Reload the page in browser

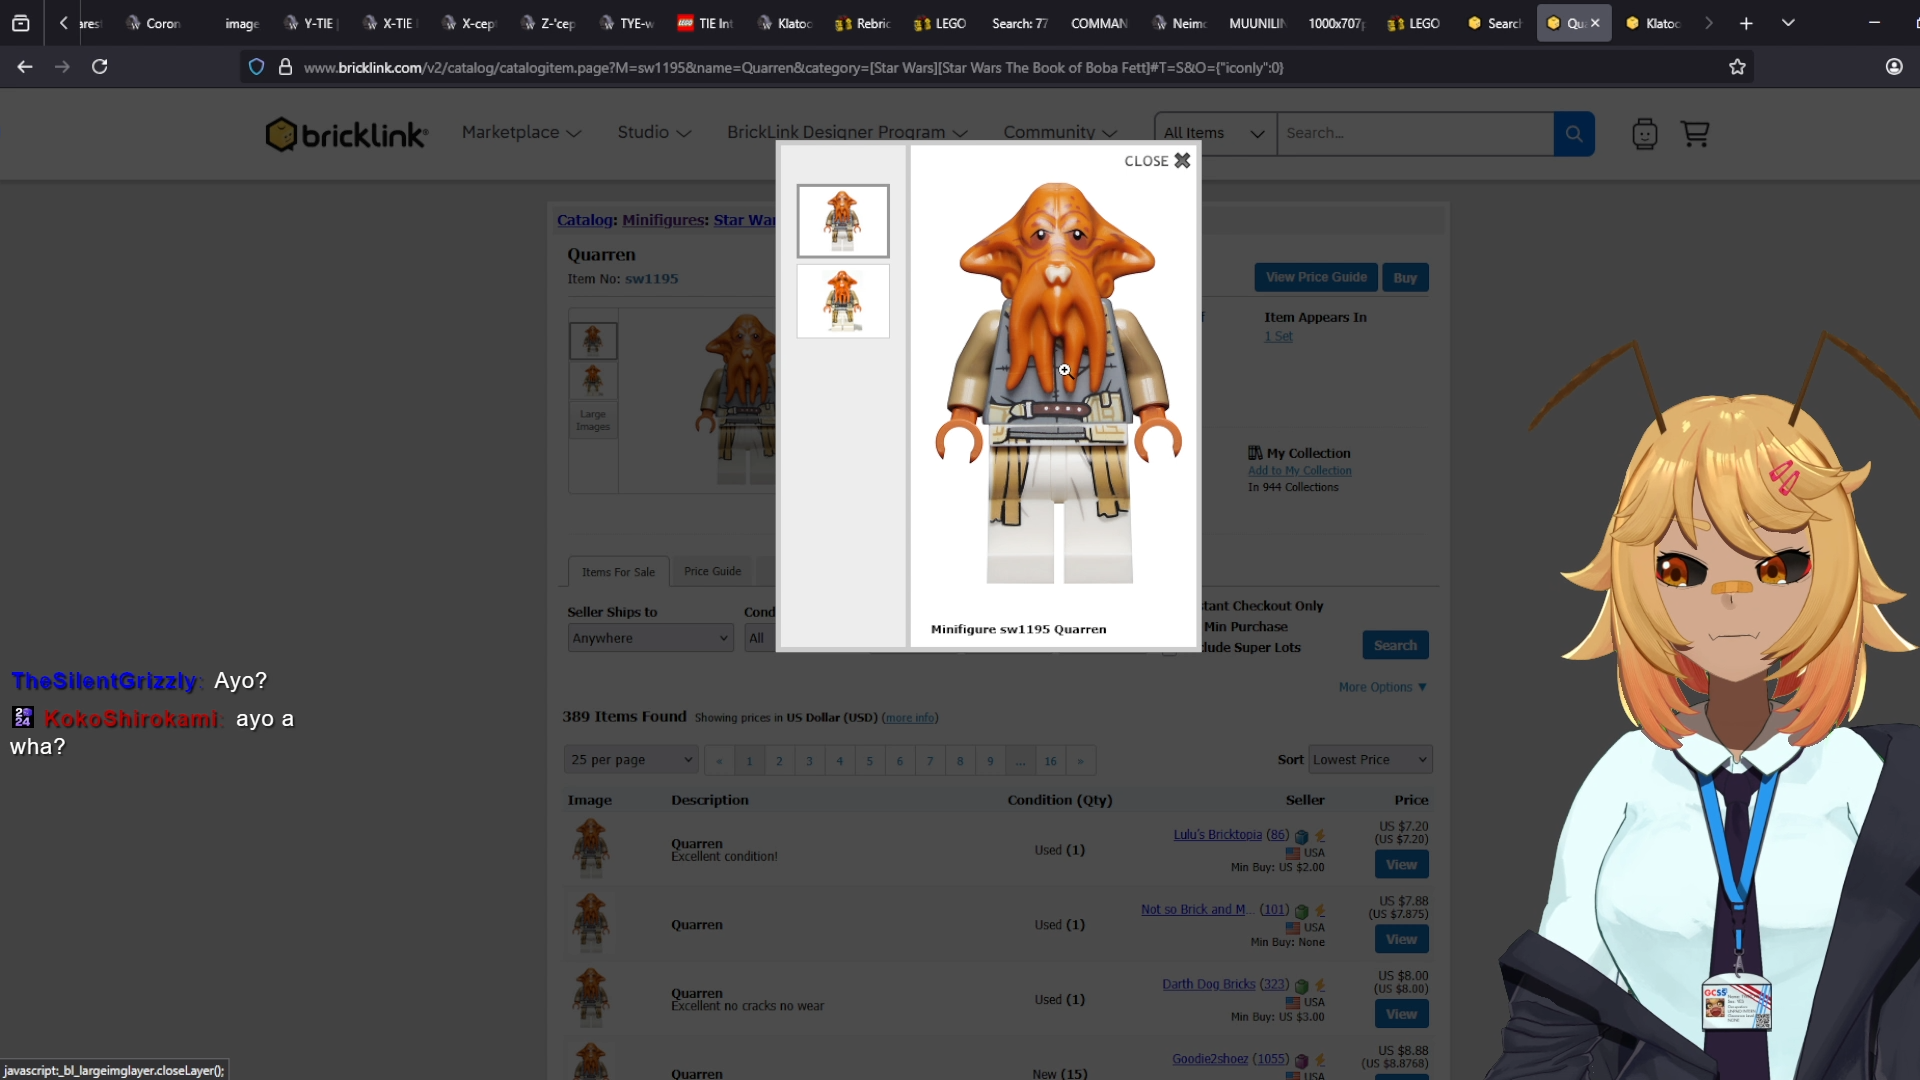99,67
